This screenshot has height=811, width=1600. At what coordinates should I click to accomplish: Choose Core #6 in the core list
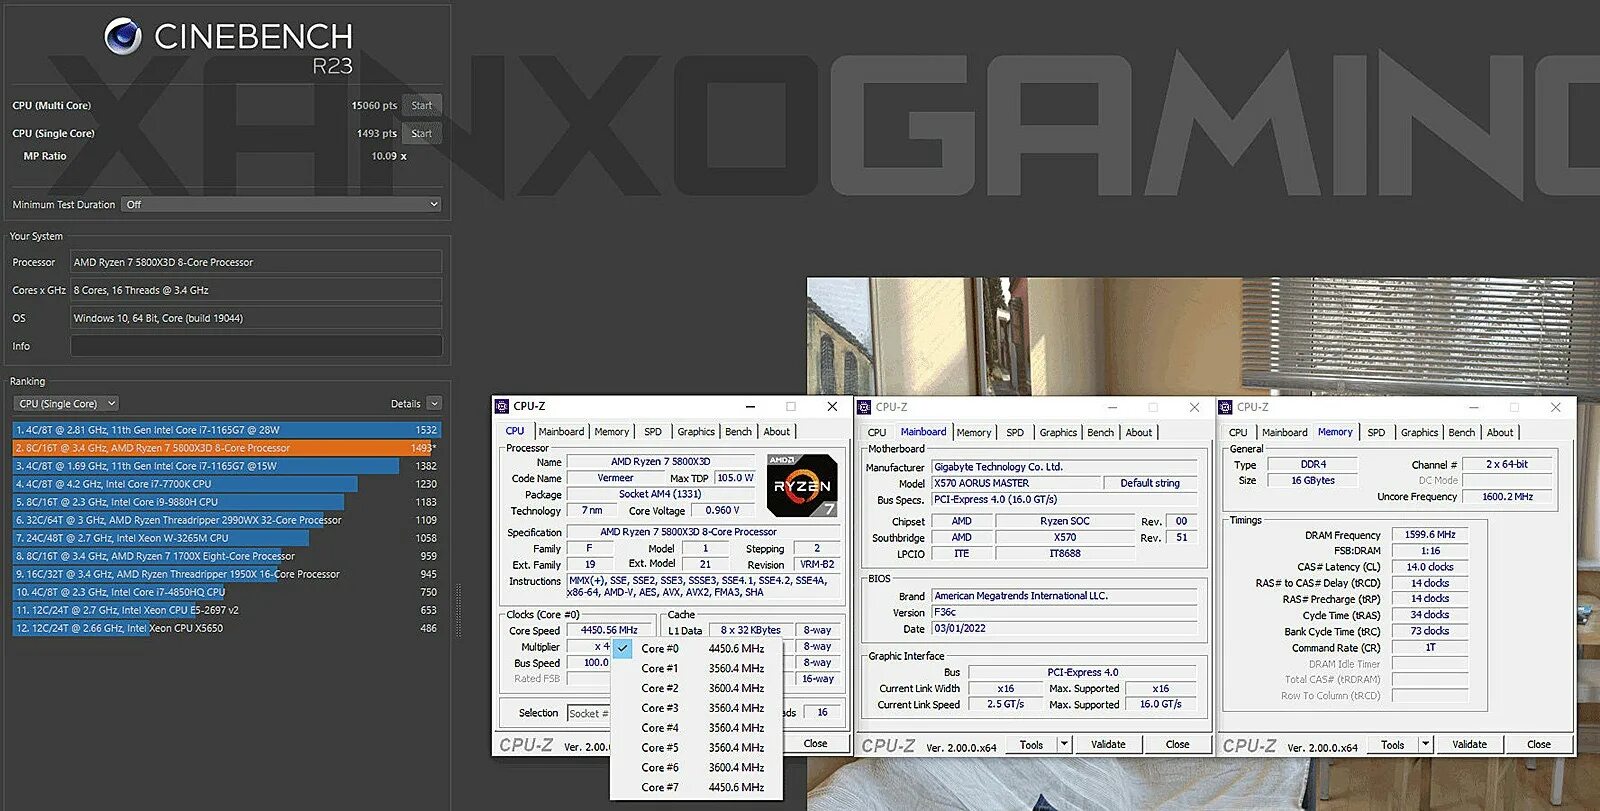tap(696, 768)
